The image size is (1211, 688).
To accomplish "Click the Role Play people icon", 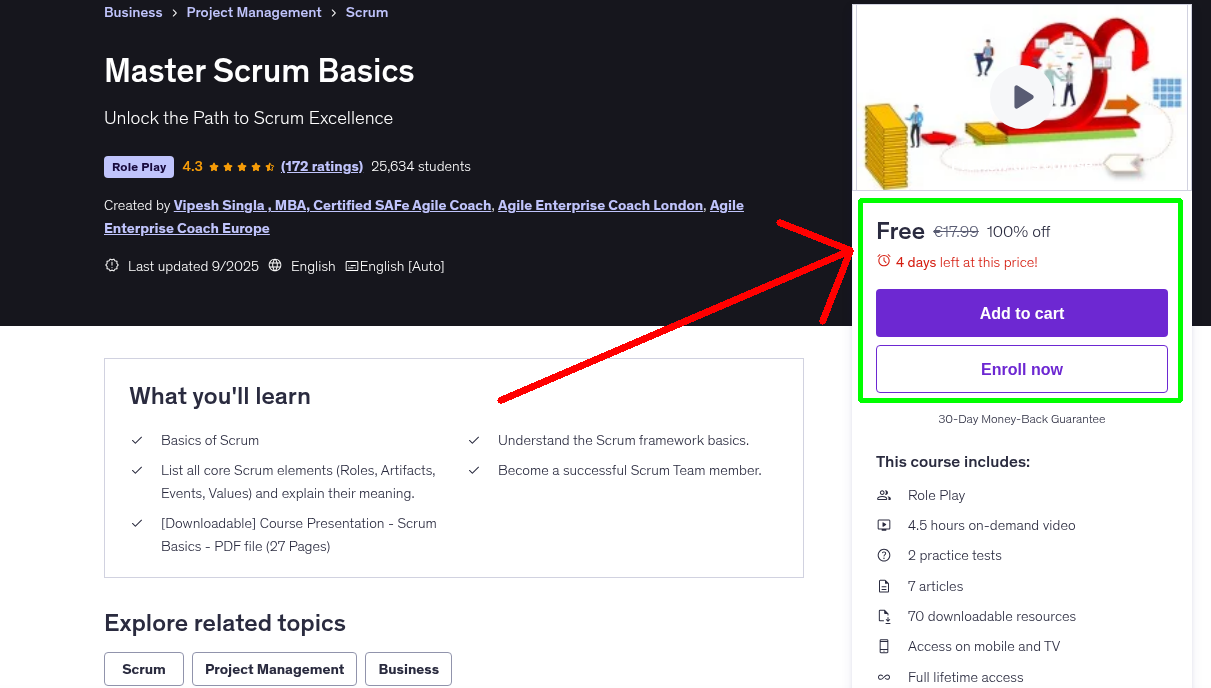I will pos(884,495).
